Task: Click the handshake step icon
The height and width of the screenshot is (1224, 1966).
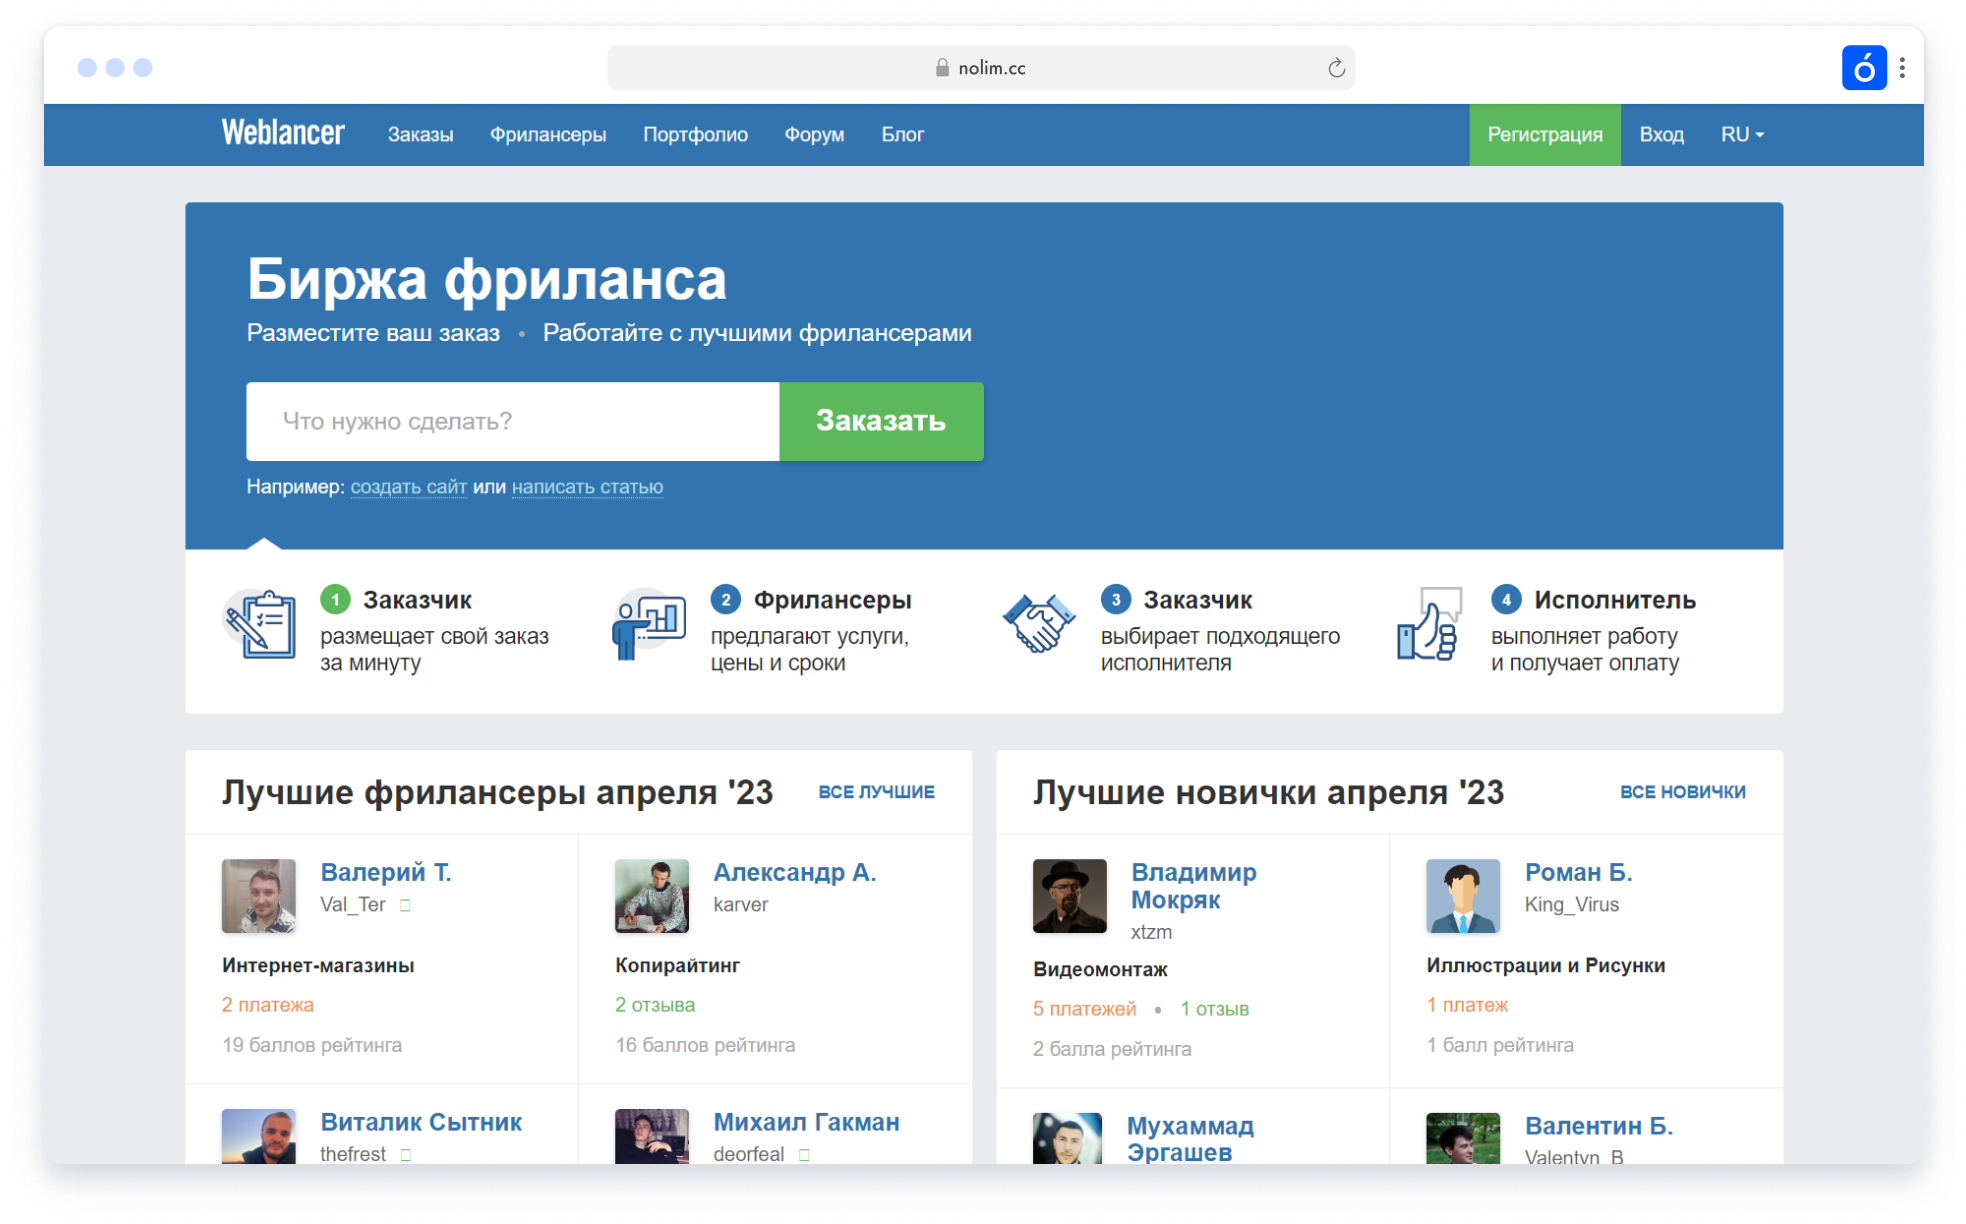Action: 1039,624
